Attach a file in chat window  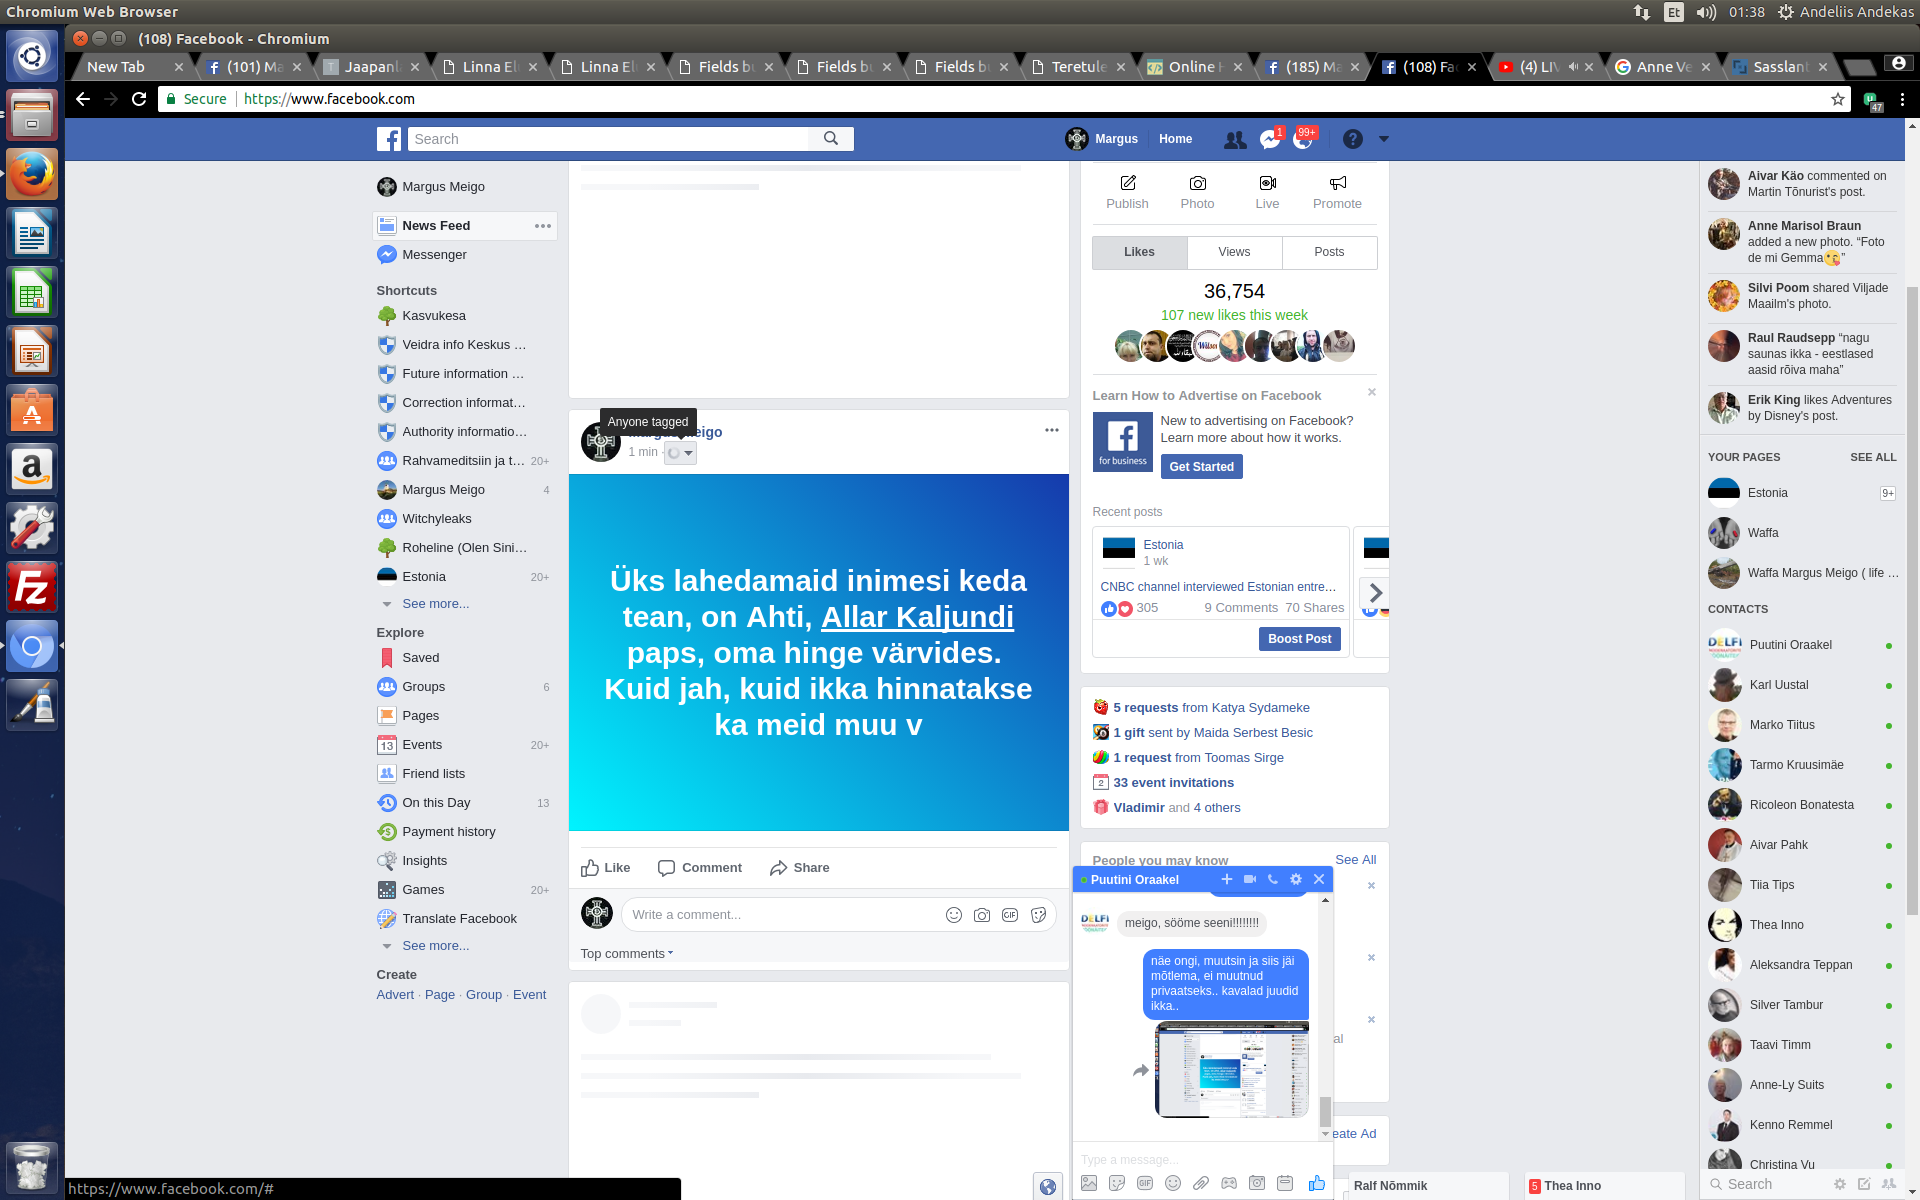[1201, 1183]
